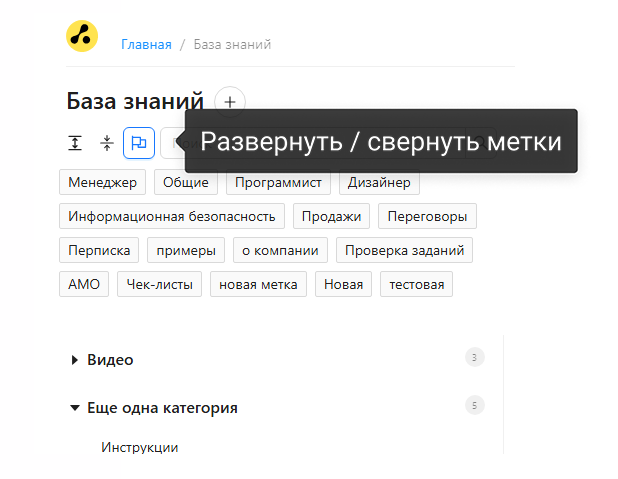Click the Еще одна категория count badge
This screenshot has width=618, height=479.
click(475, 405)
